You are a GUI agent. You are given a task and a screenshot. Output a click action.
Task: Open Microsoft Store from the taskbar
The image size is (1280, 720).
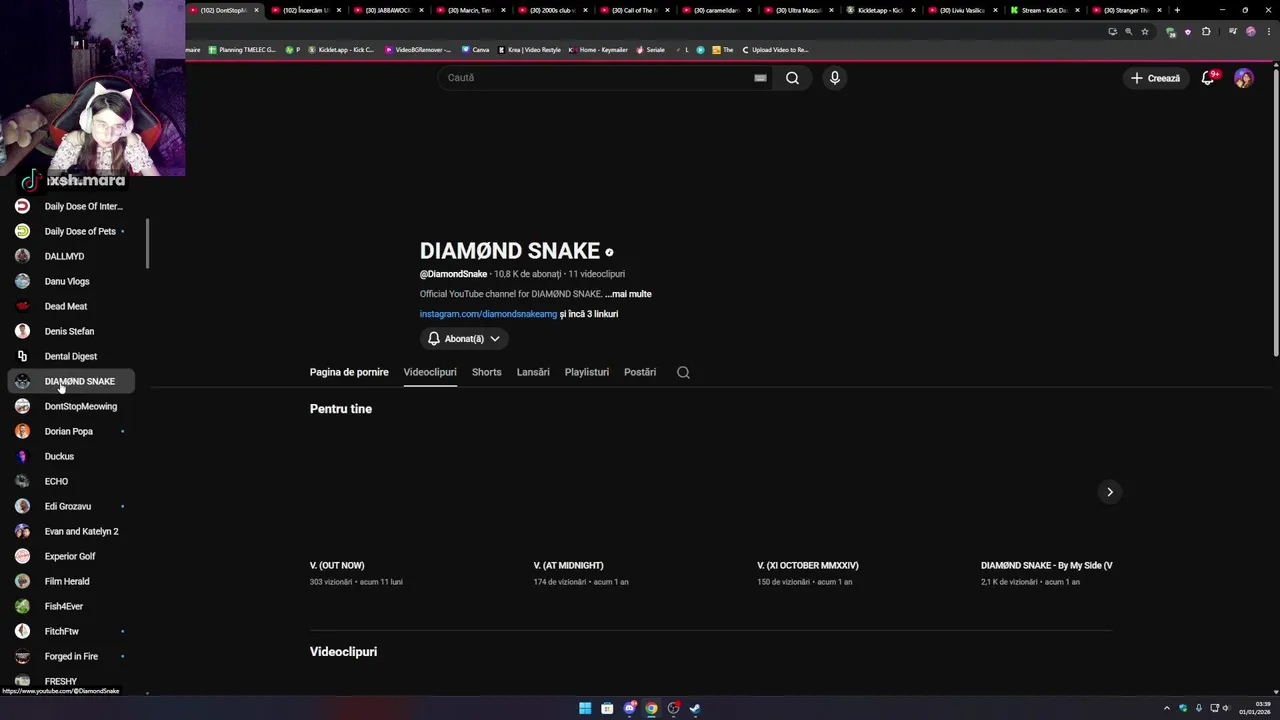[607, 708]
